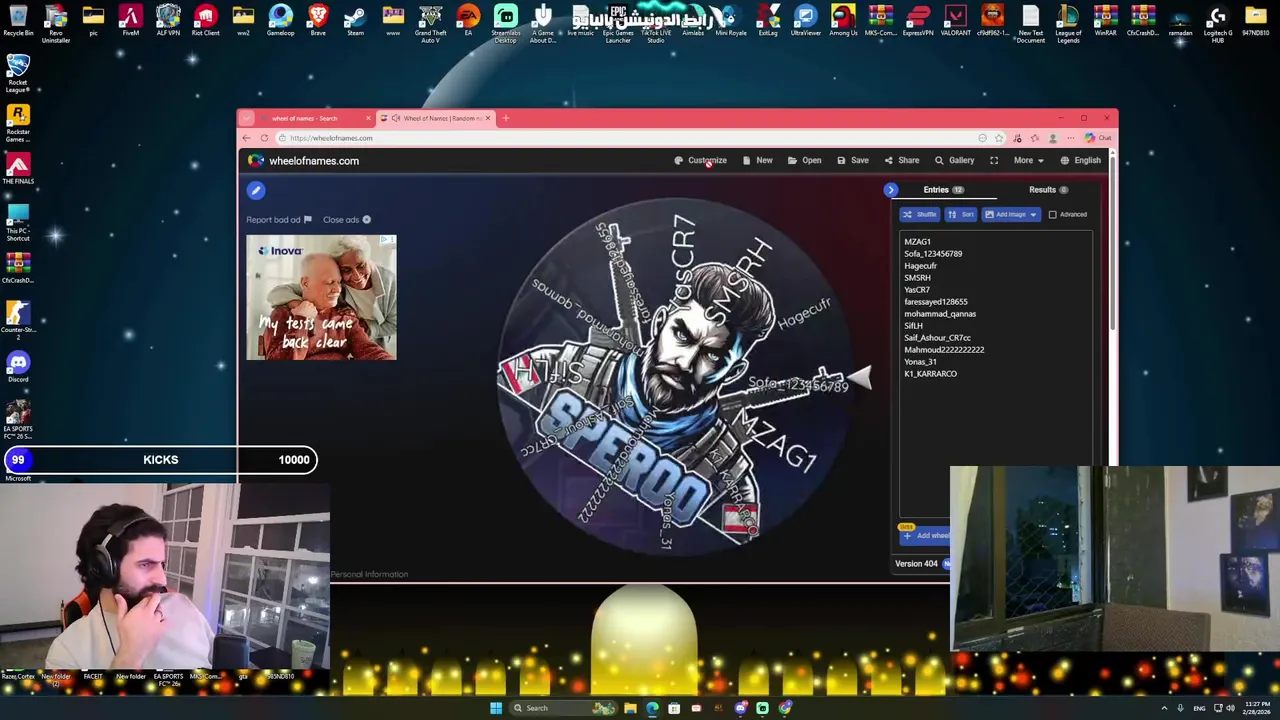The height and width of the screenshot is (720, 1280).
Task: Go back in the browser
Action: 247,138
